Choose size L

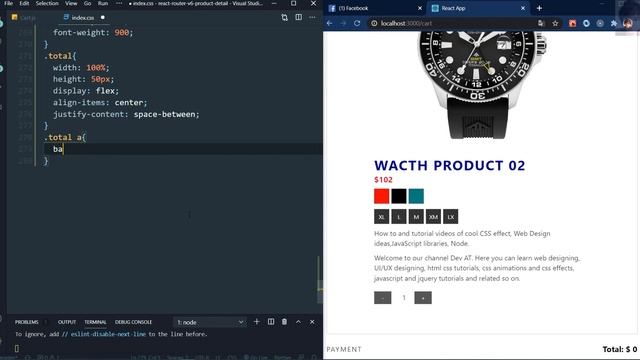(x=399, y=217)
